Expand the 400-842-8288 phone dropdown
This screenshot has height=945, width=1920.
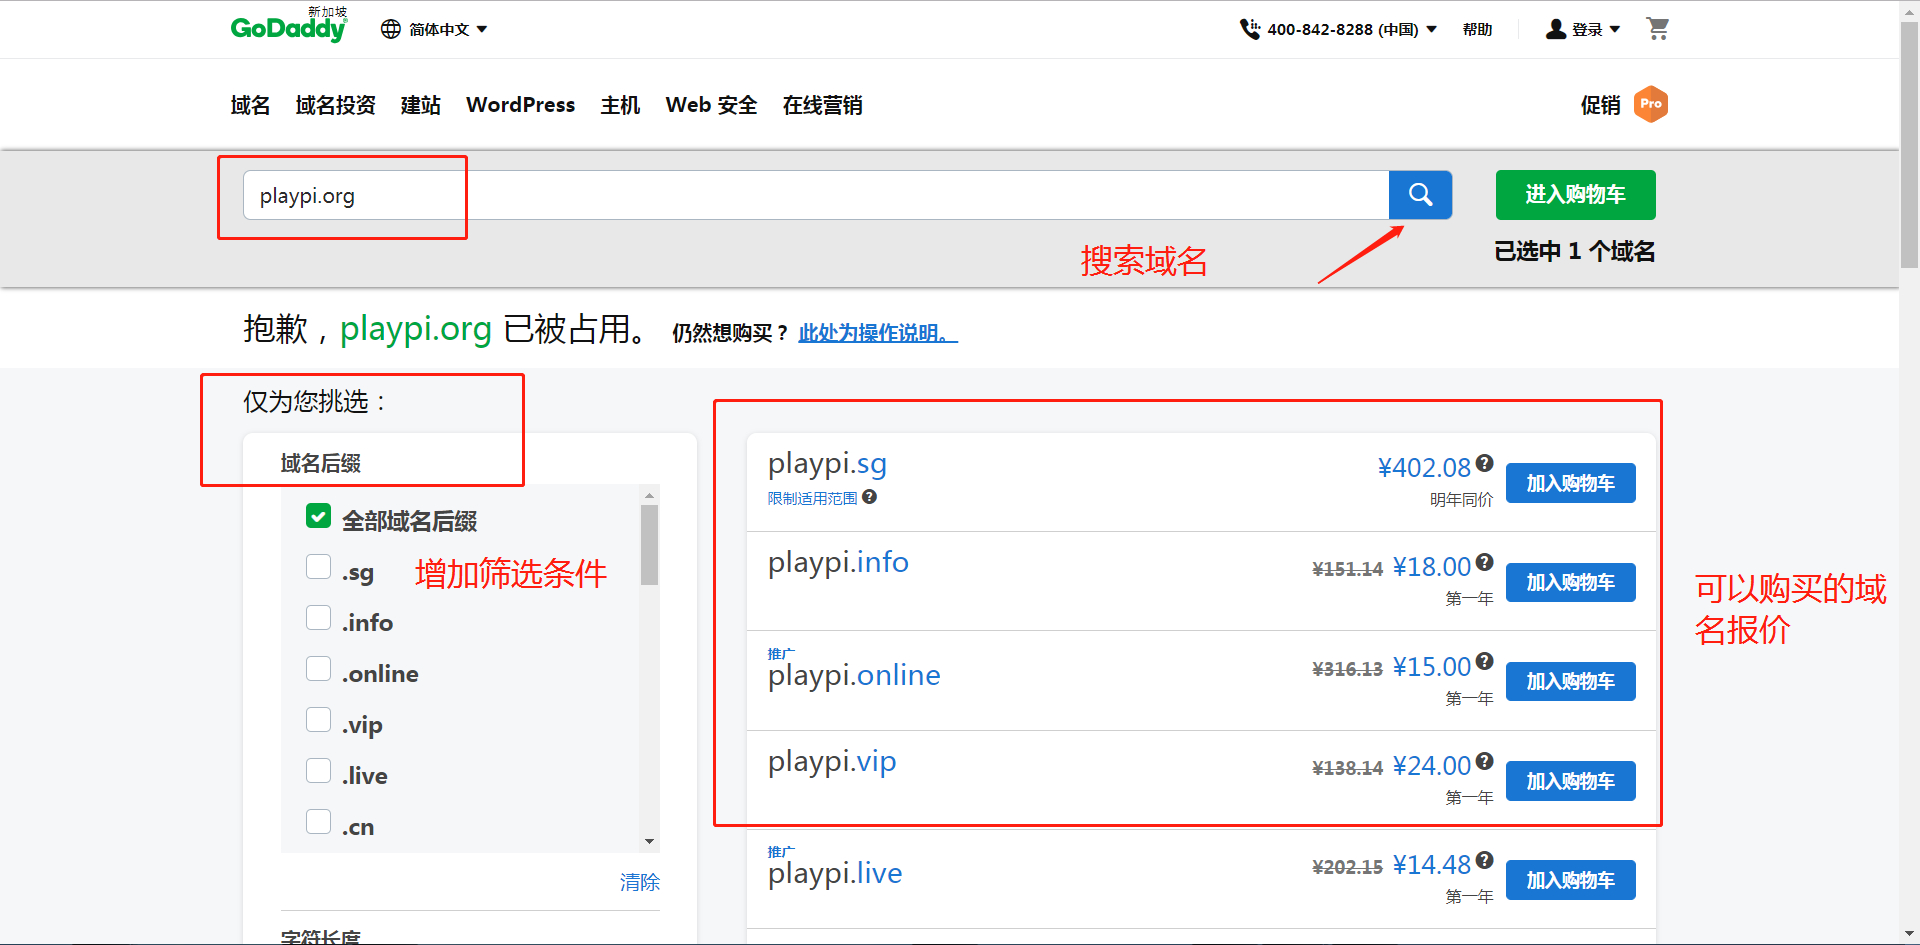coord(1352,29)
